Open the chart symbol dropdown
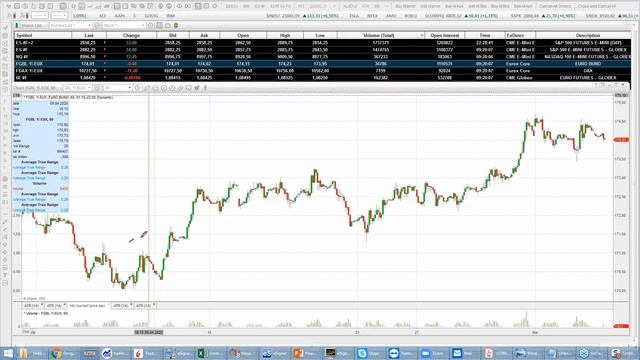This screenshot has width=640, height=360. pos(77,88)
